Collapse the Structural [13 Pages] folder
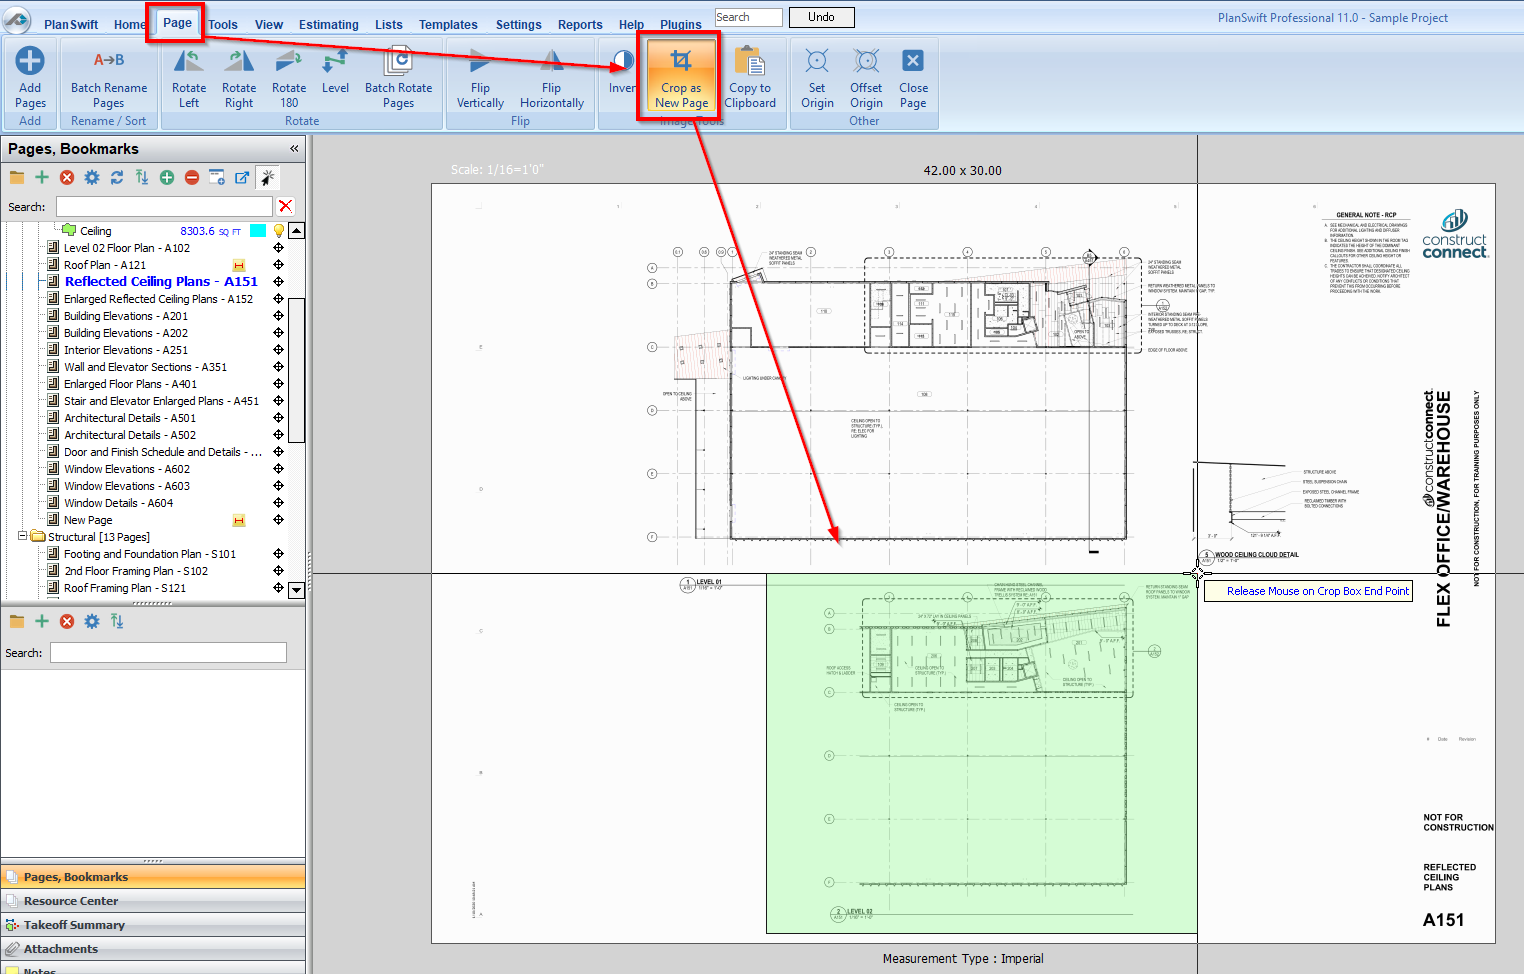The image size is (1524, 974). coord(23,536)
